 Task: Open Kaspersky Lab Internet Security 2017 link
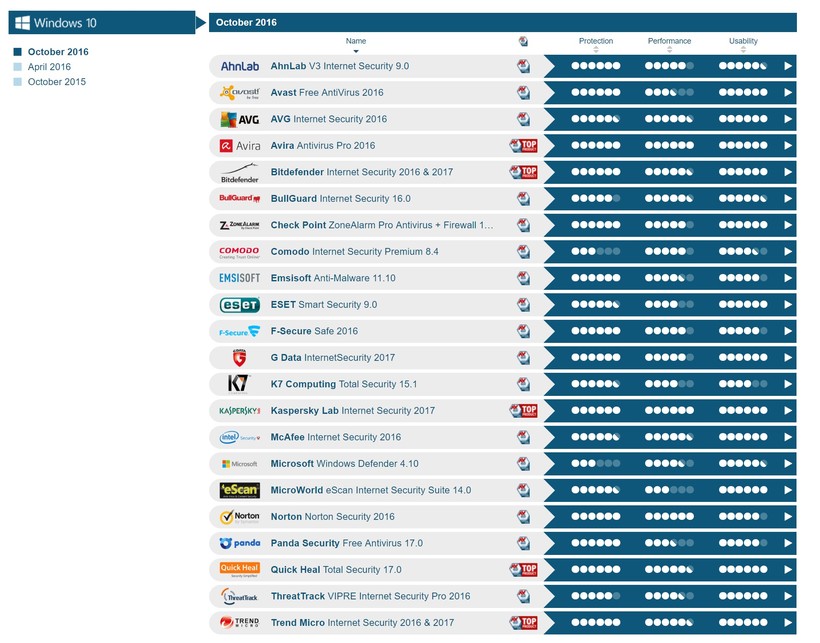[352, 411]
